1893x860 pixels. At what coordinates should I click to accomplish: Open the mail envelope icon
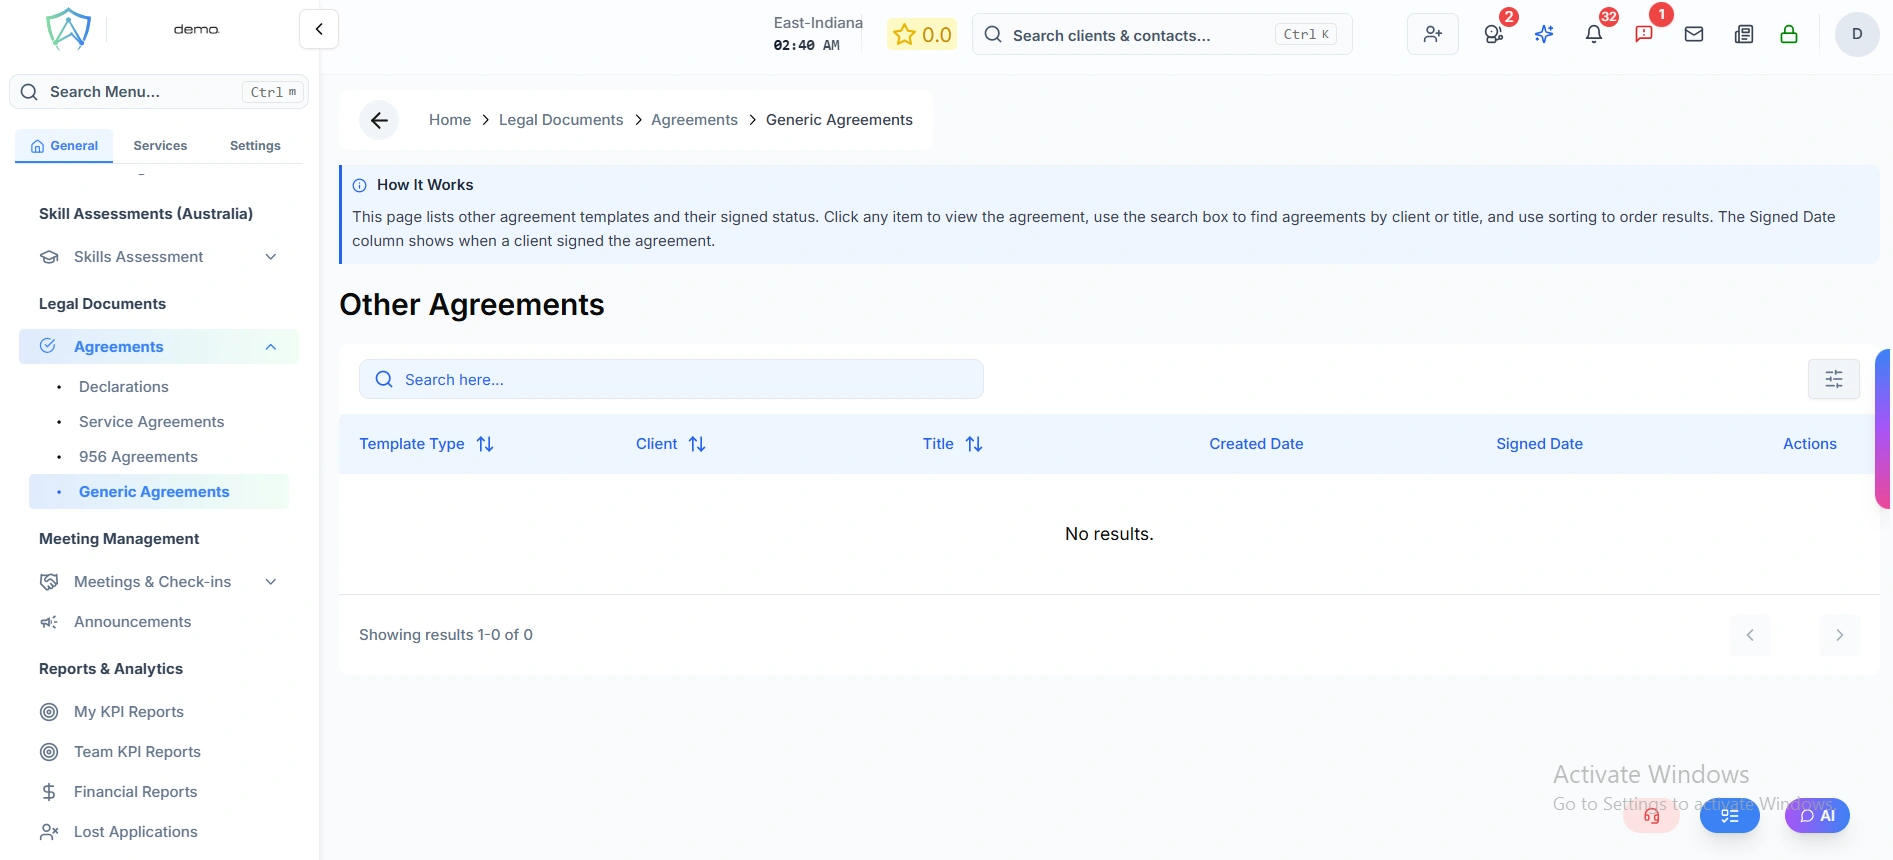pos(1694,34)
